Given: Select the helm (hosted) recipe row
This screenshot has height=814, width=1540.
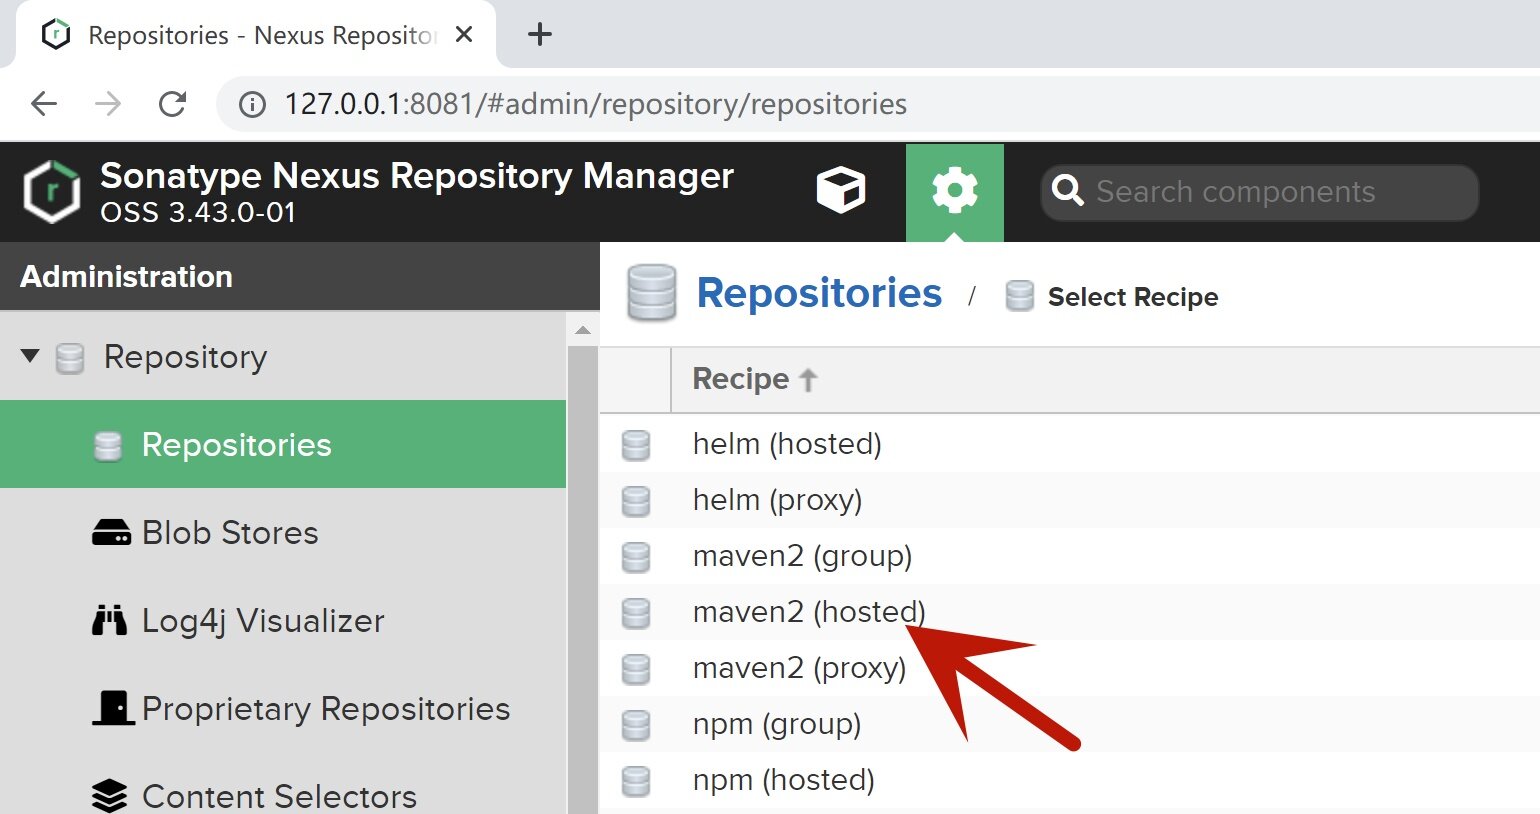Looking at the screenshot, I should click(787, 444).
